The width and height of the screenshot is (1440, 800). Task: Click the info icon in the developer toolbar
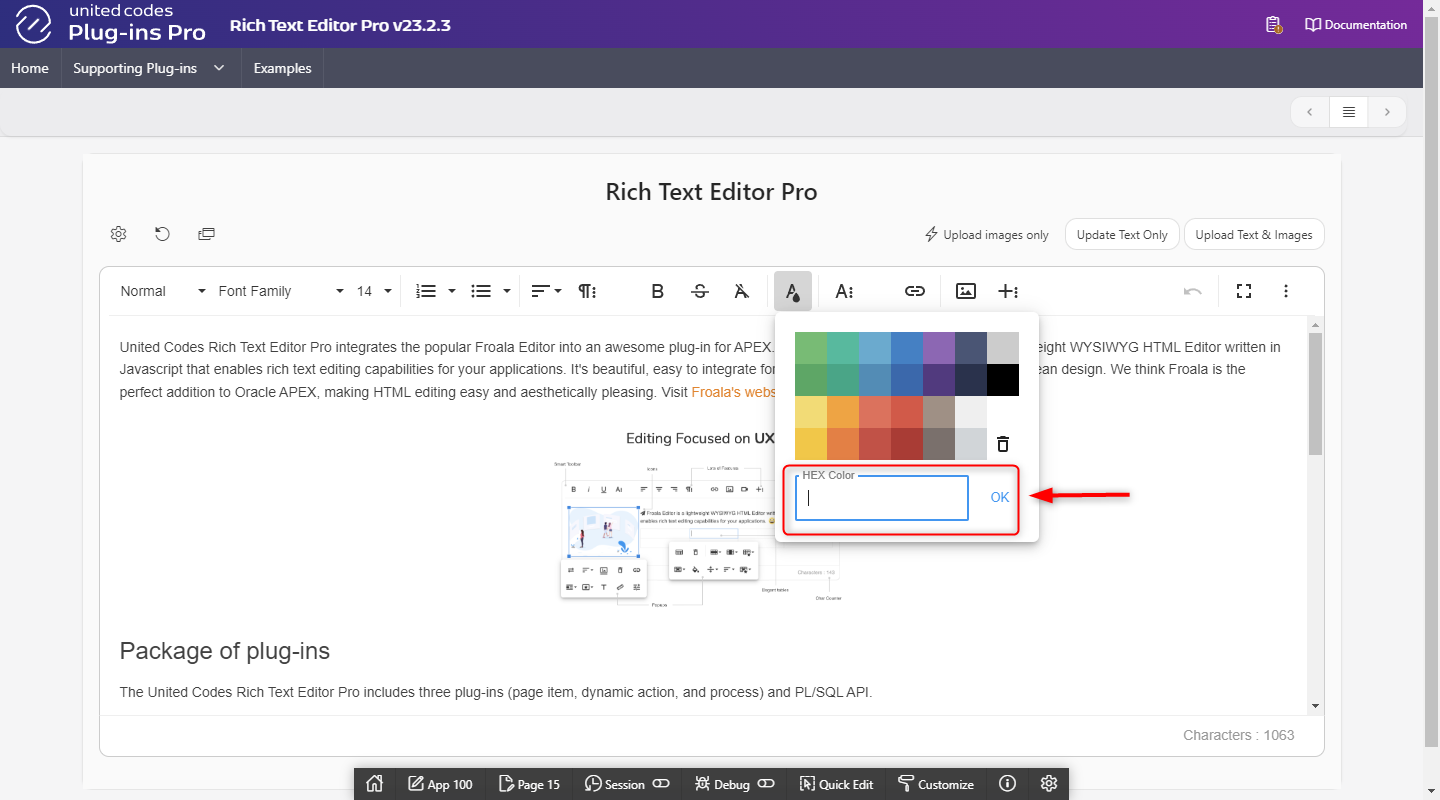click(1008, 784)
